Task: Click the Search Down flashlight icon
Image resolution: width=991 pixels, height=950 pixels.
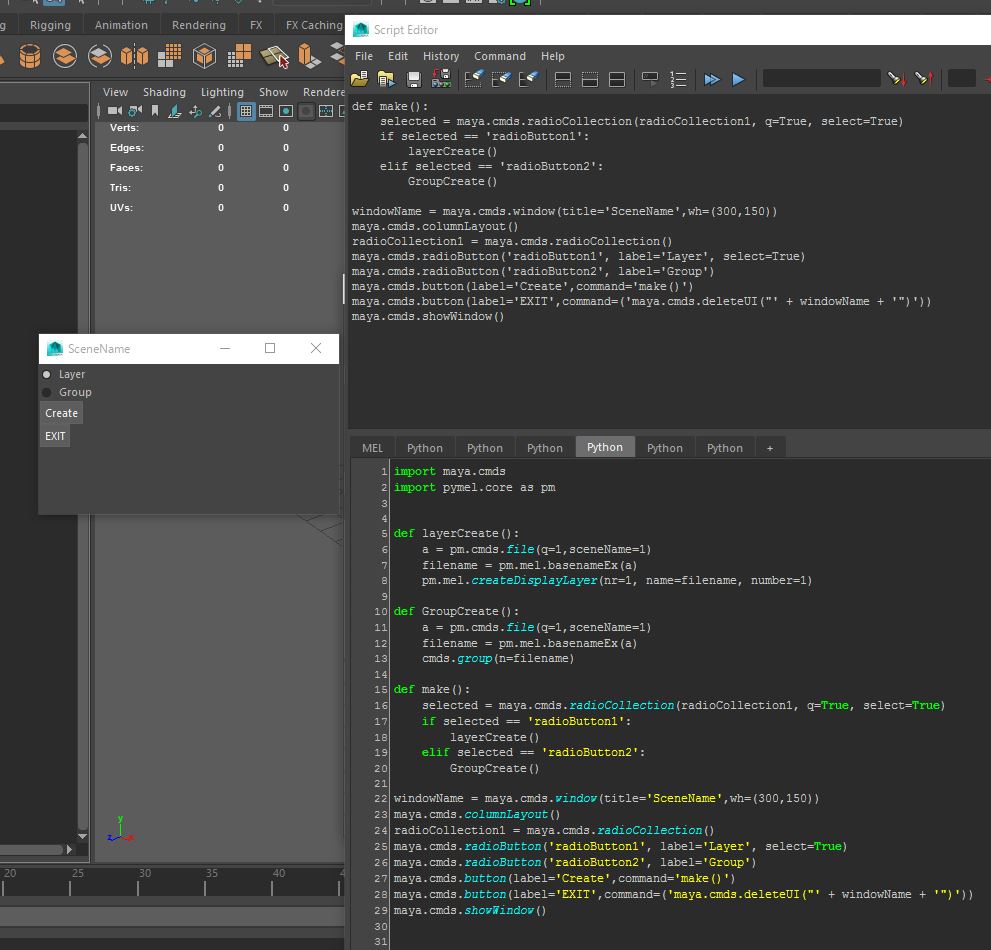Action: tap(896, 79)
